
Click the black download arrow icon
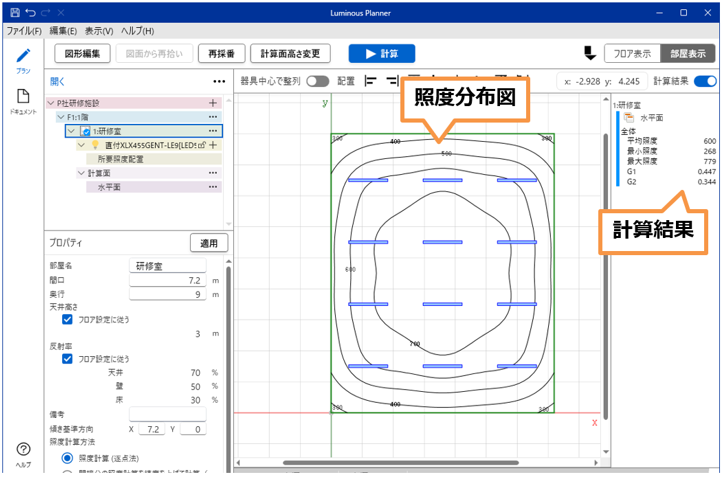pyautogui.click(x=589, y=53)
